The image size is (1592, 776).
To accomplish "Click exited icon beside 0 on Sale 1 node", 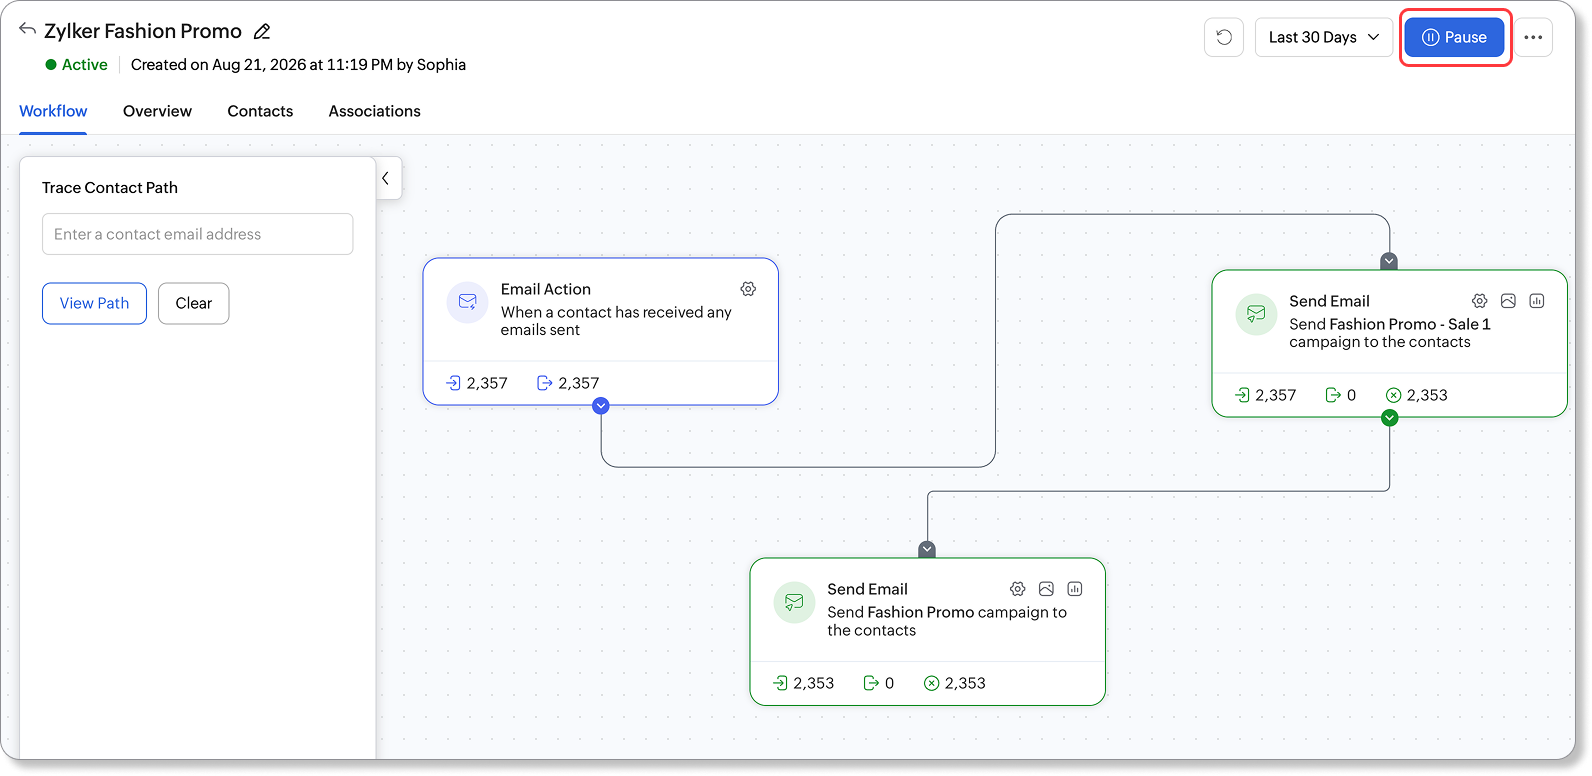I will point(1333,395).
